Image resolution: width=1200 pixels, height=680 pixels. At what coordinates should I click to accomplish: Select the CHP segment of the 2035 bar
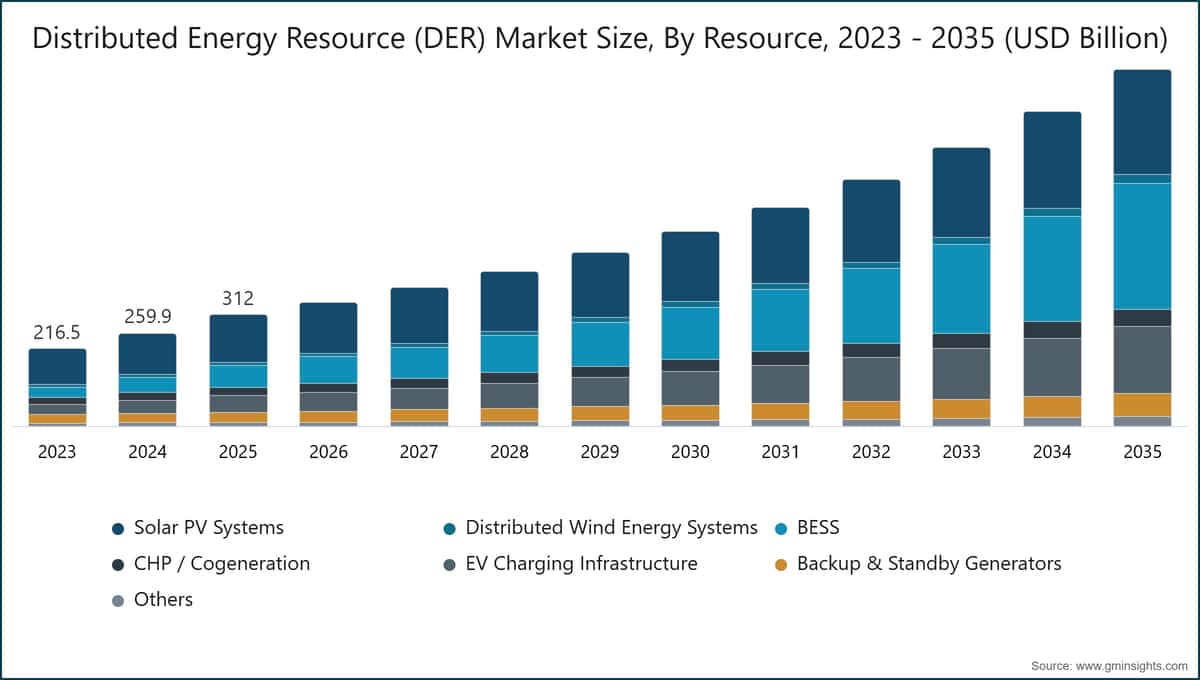click(x=1142, y=318)
